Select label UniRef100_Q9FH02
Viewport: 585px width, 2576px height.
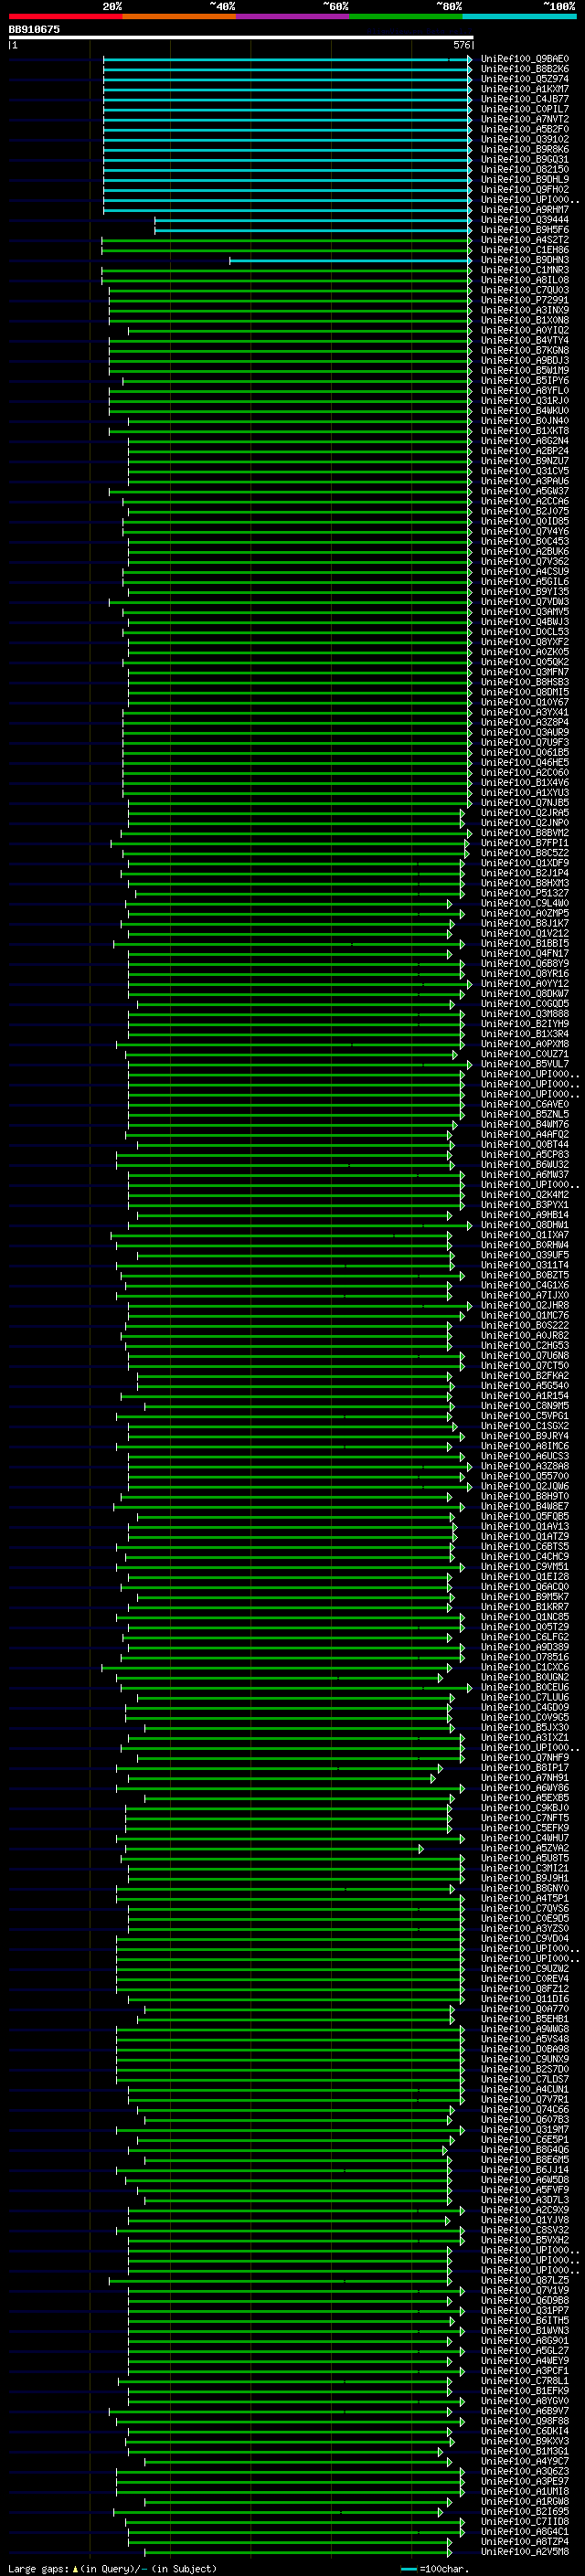(525, 189)
